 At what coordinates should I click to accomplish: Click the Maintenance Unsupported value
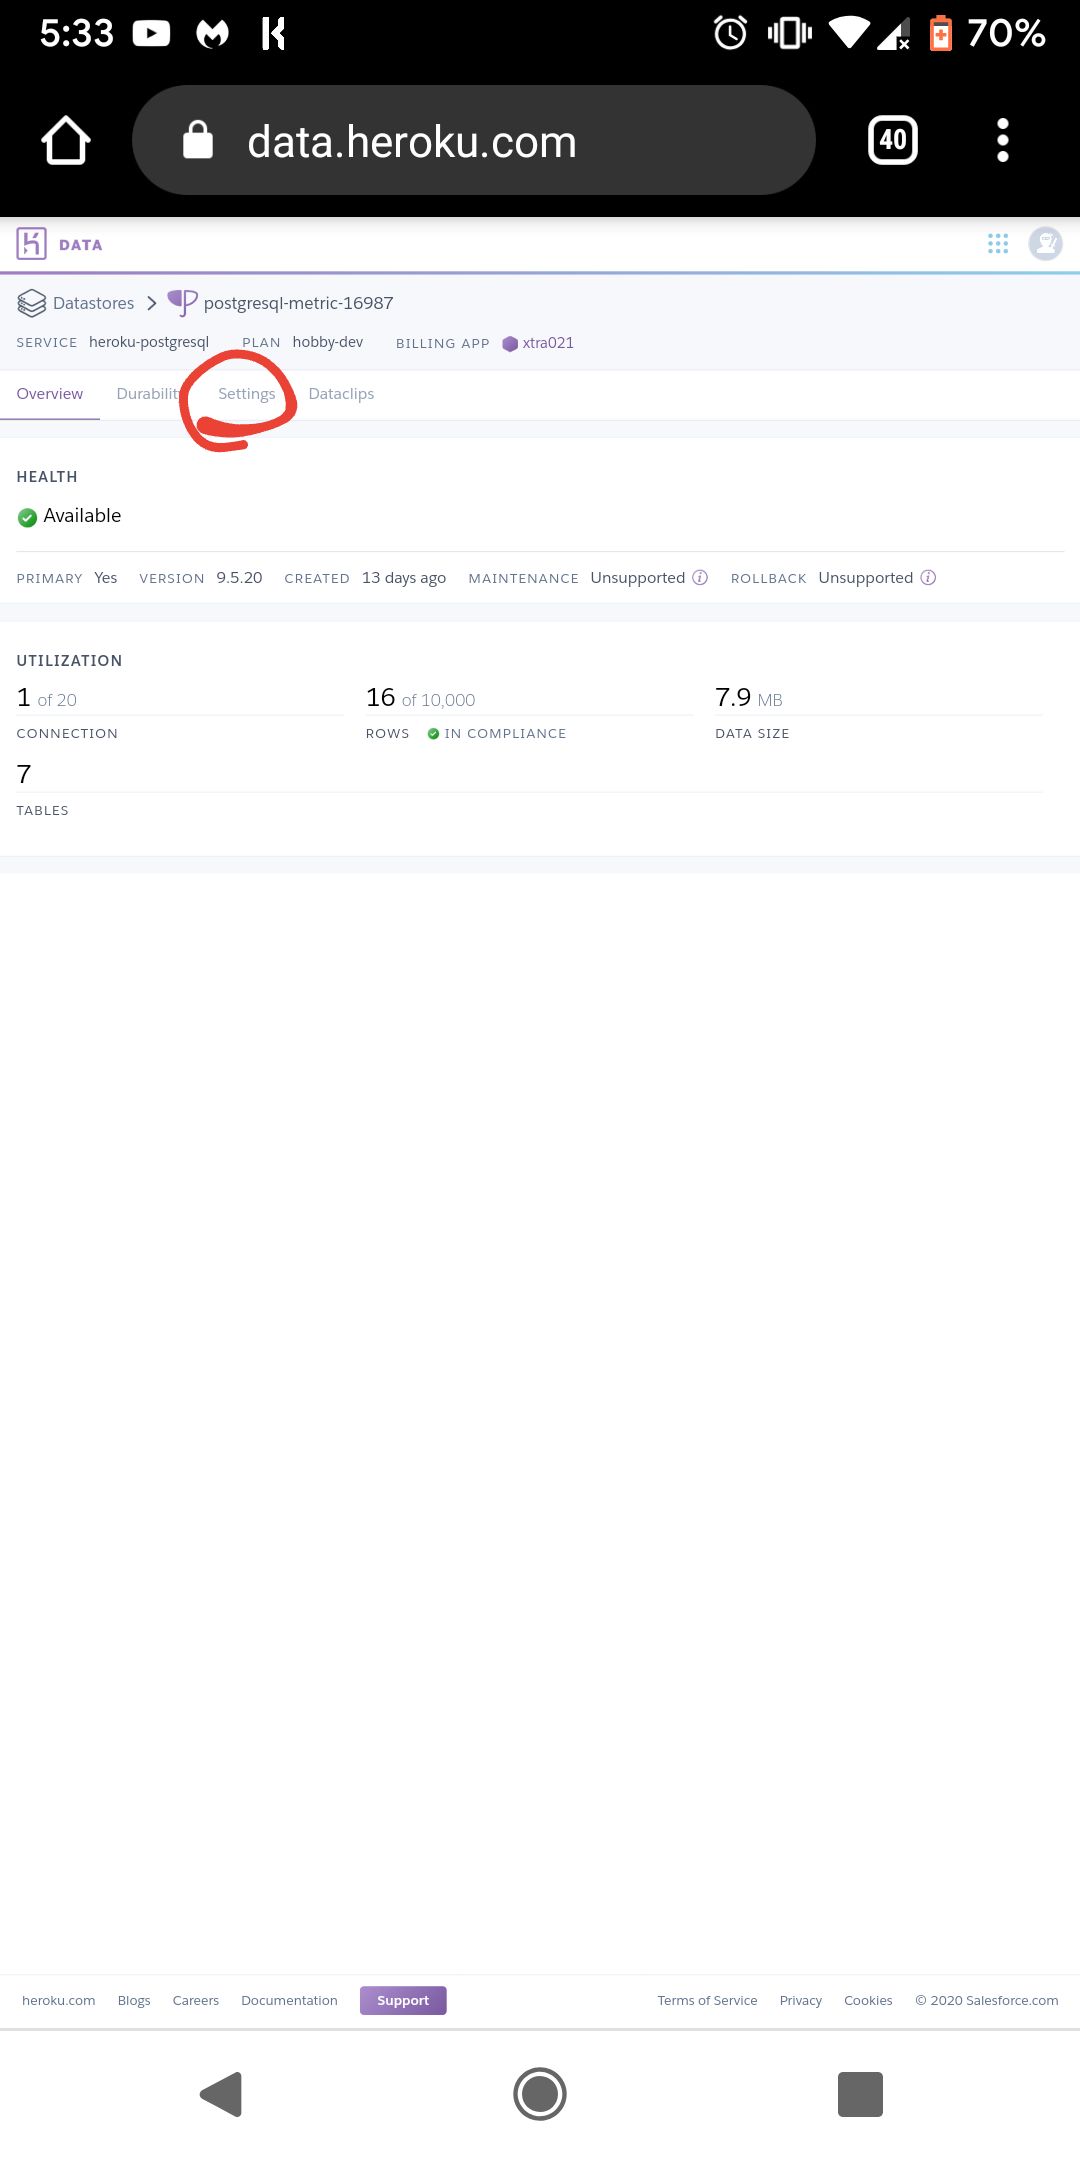[x=638, y=578]
